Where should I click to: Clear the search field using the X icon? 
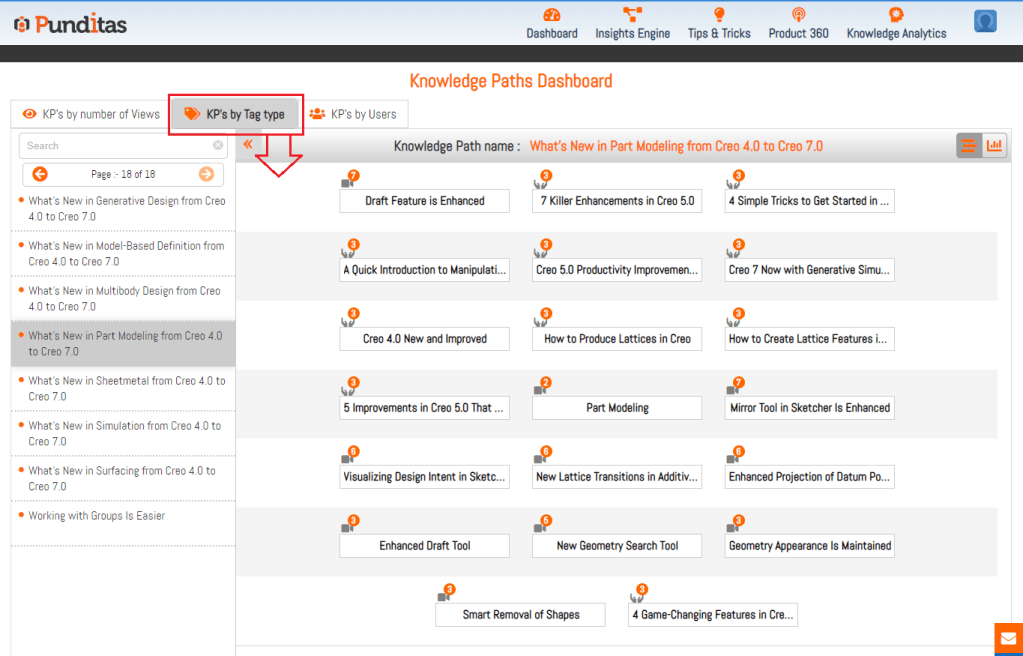pyautogui.click(x=218, y=146)
